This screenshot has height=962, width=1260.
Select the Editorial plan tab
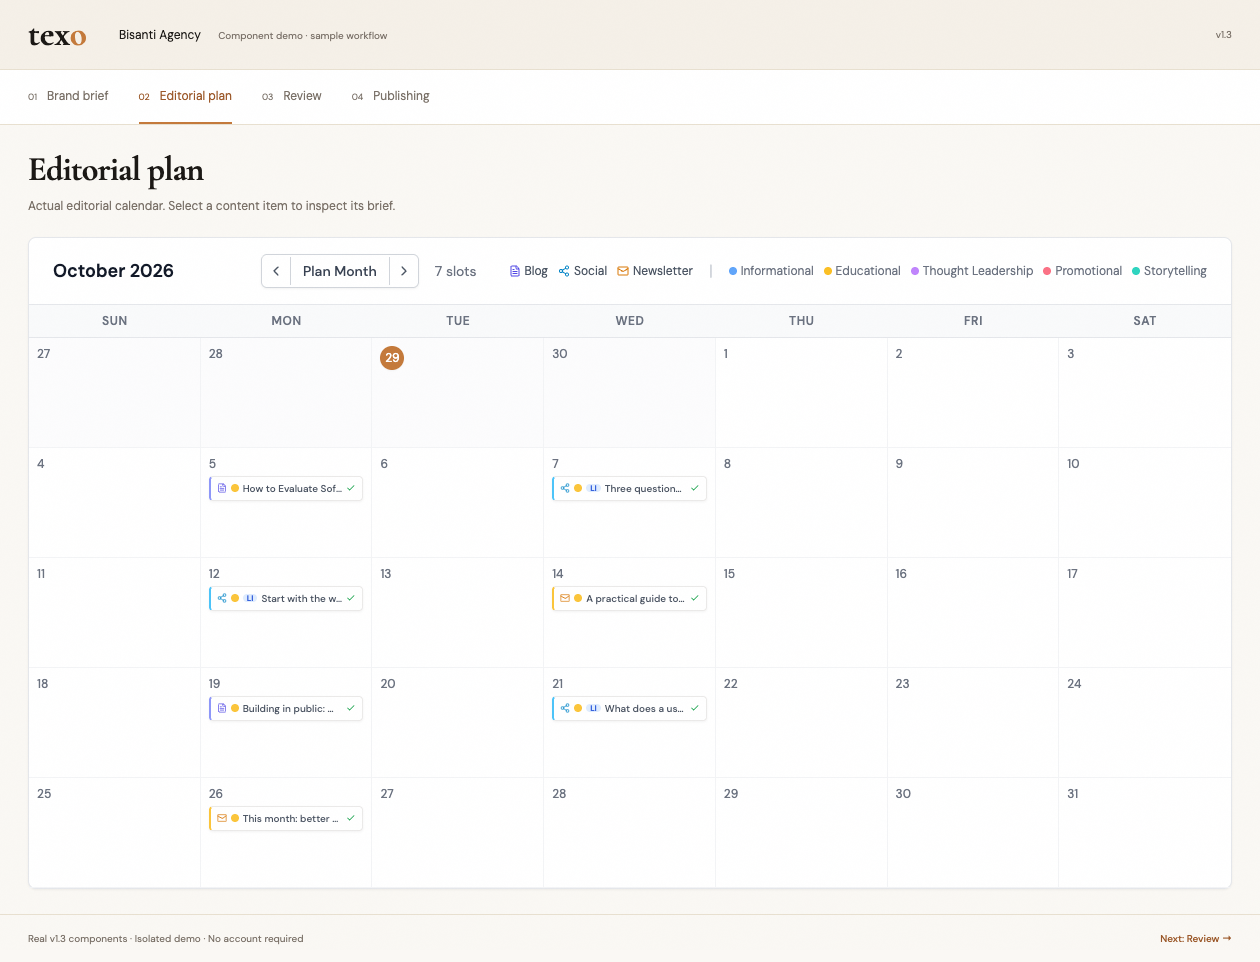click(185, 96)
